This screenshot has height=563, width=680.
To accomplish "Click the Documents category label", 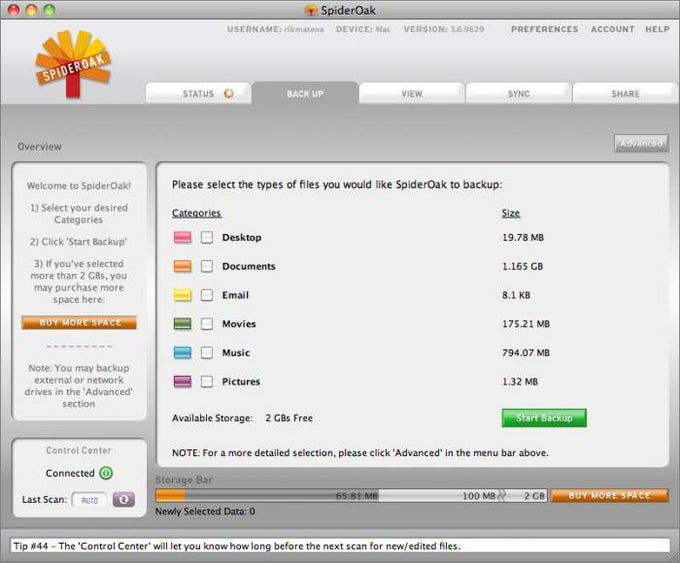I will pos(248,266).
